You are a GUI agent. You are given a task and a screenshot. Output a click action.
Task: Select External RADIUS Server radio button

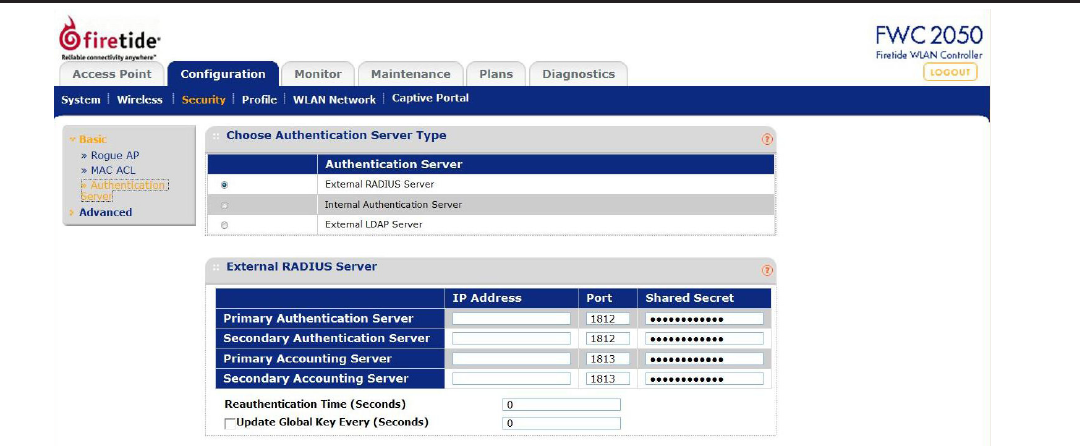[225, 185]
